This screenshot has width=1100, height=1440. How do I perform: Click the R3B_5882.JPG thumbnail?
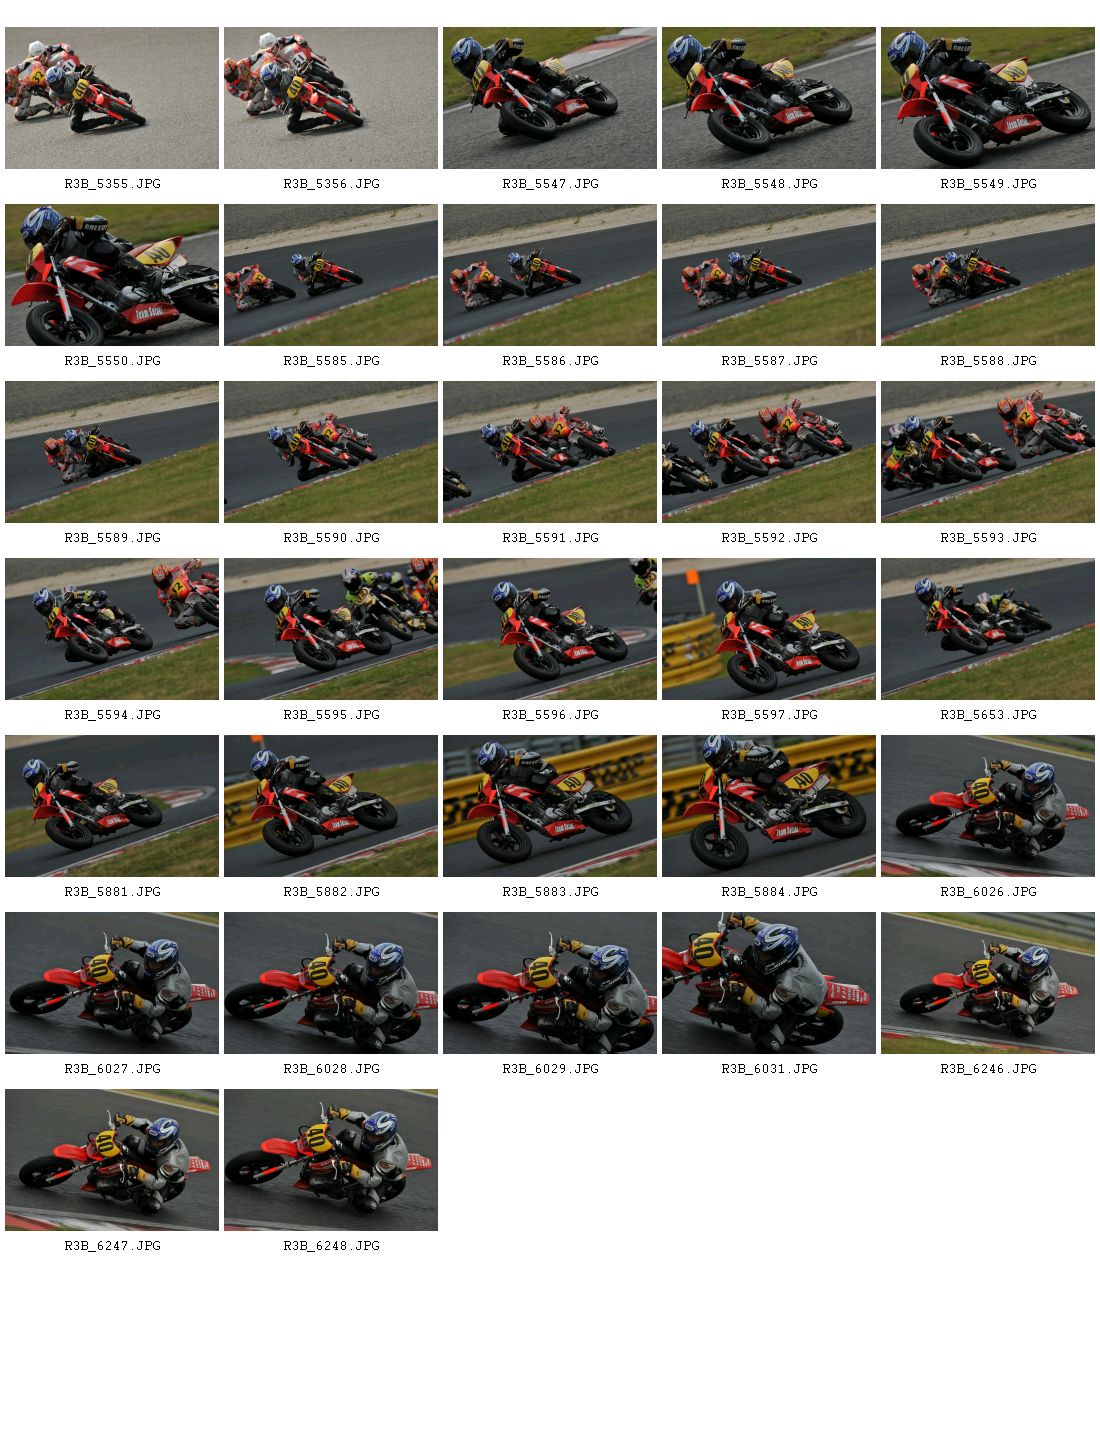331,806
